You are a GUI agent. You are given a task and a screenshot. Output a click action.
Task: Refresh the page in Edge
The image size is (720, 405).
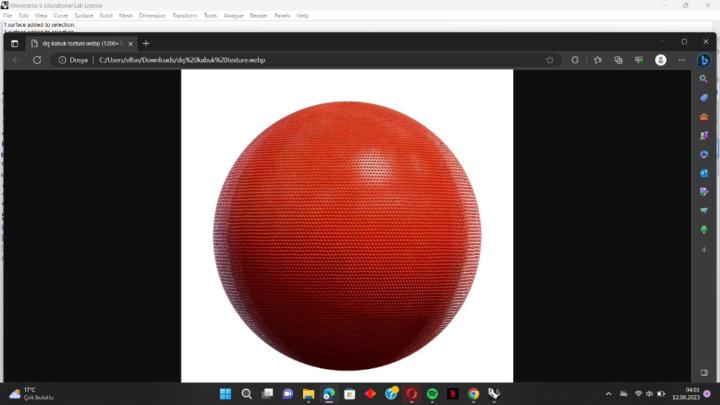pos(37,60)
